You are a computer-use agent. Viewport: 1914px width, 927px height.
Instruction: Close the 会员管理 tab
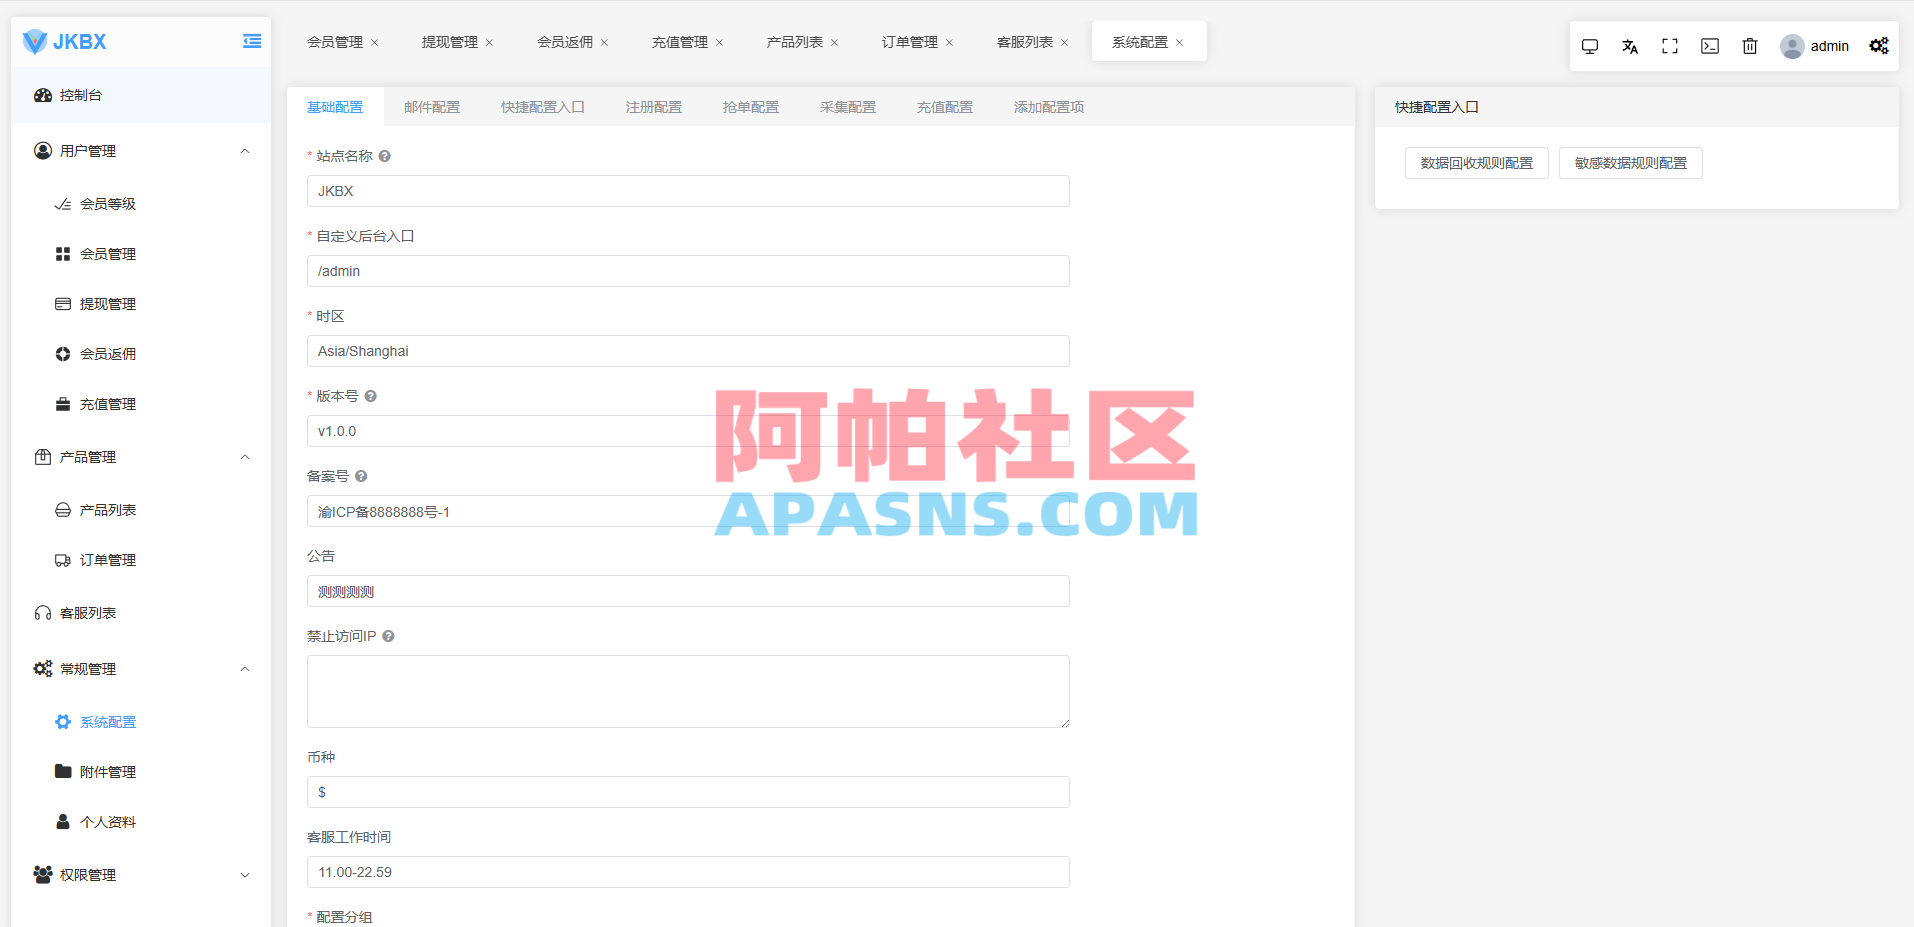[375, 43]
